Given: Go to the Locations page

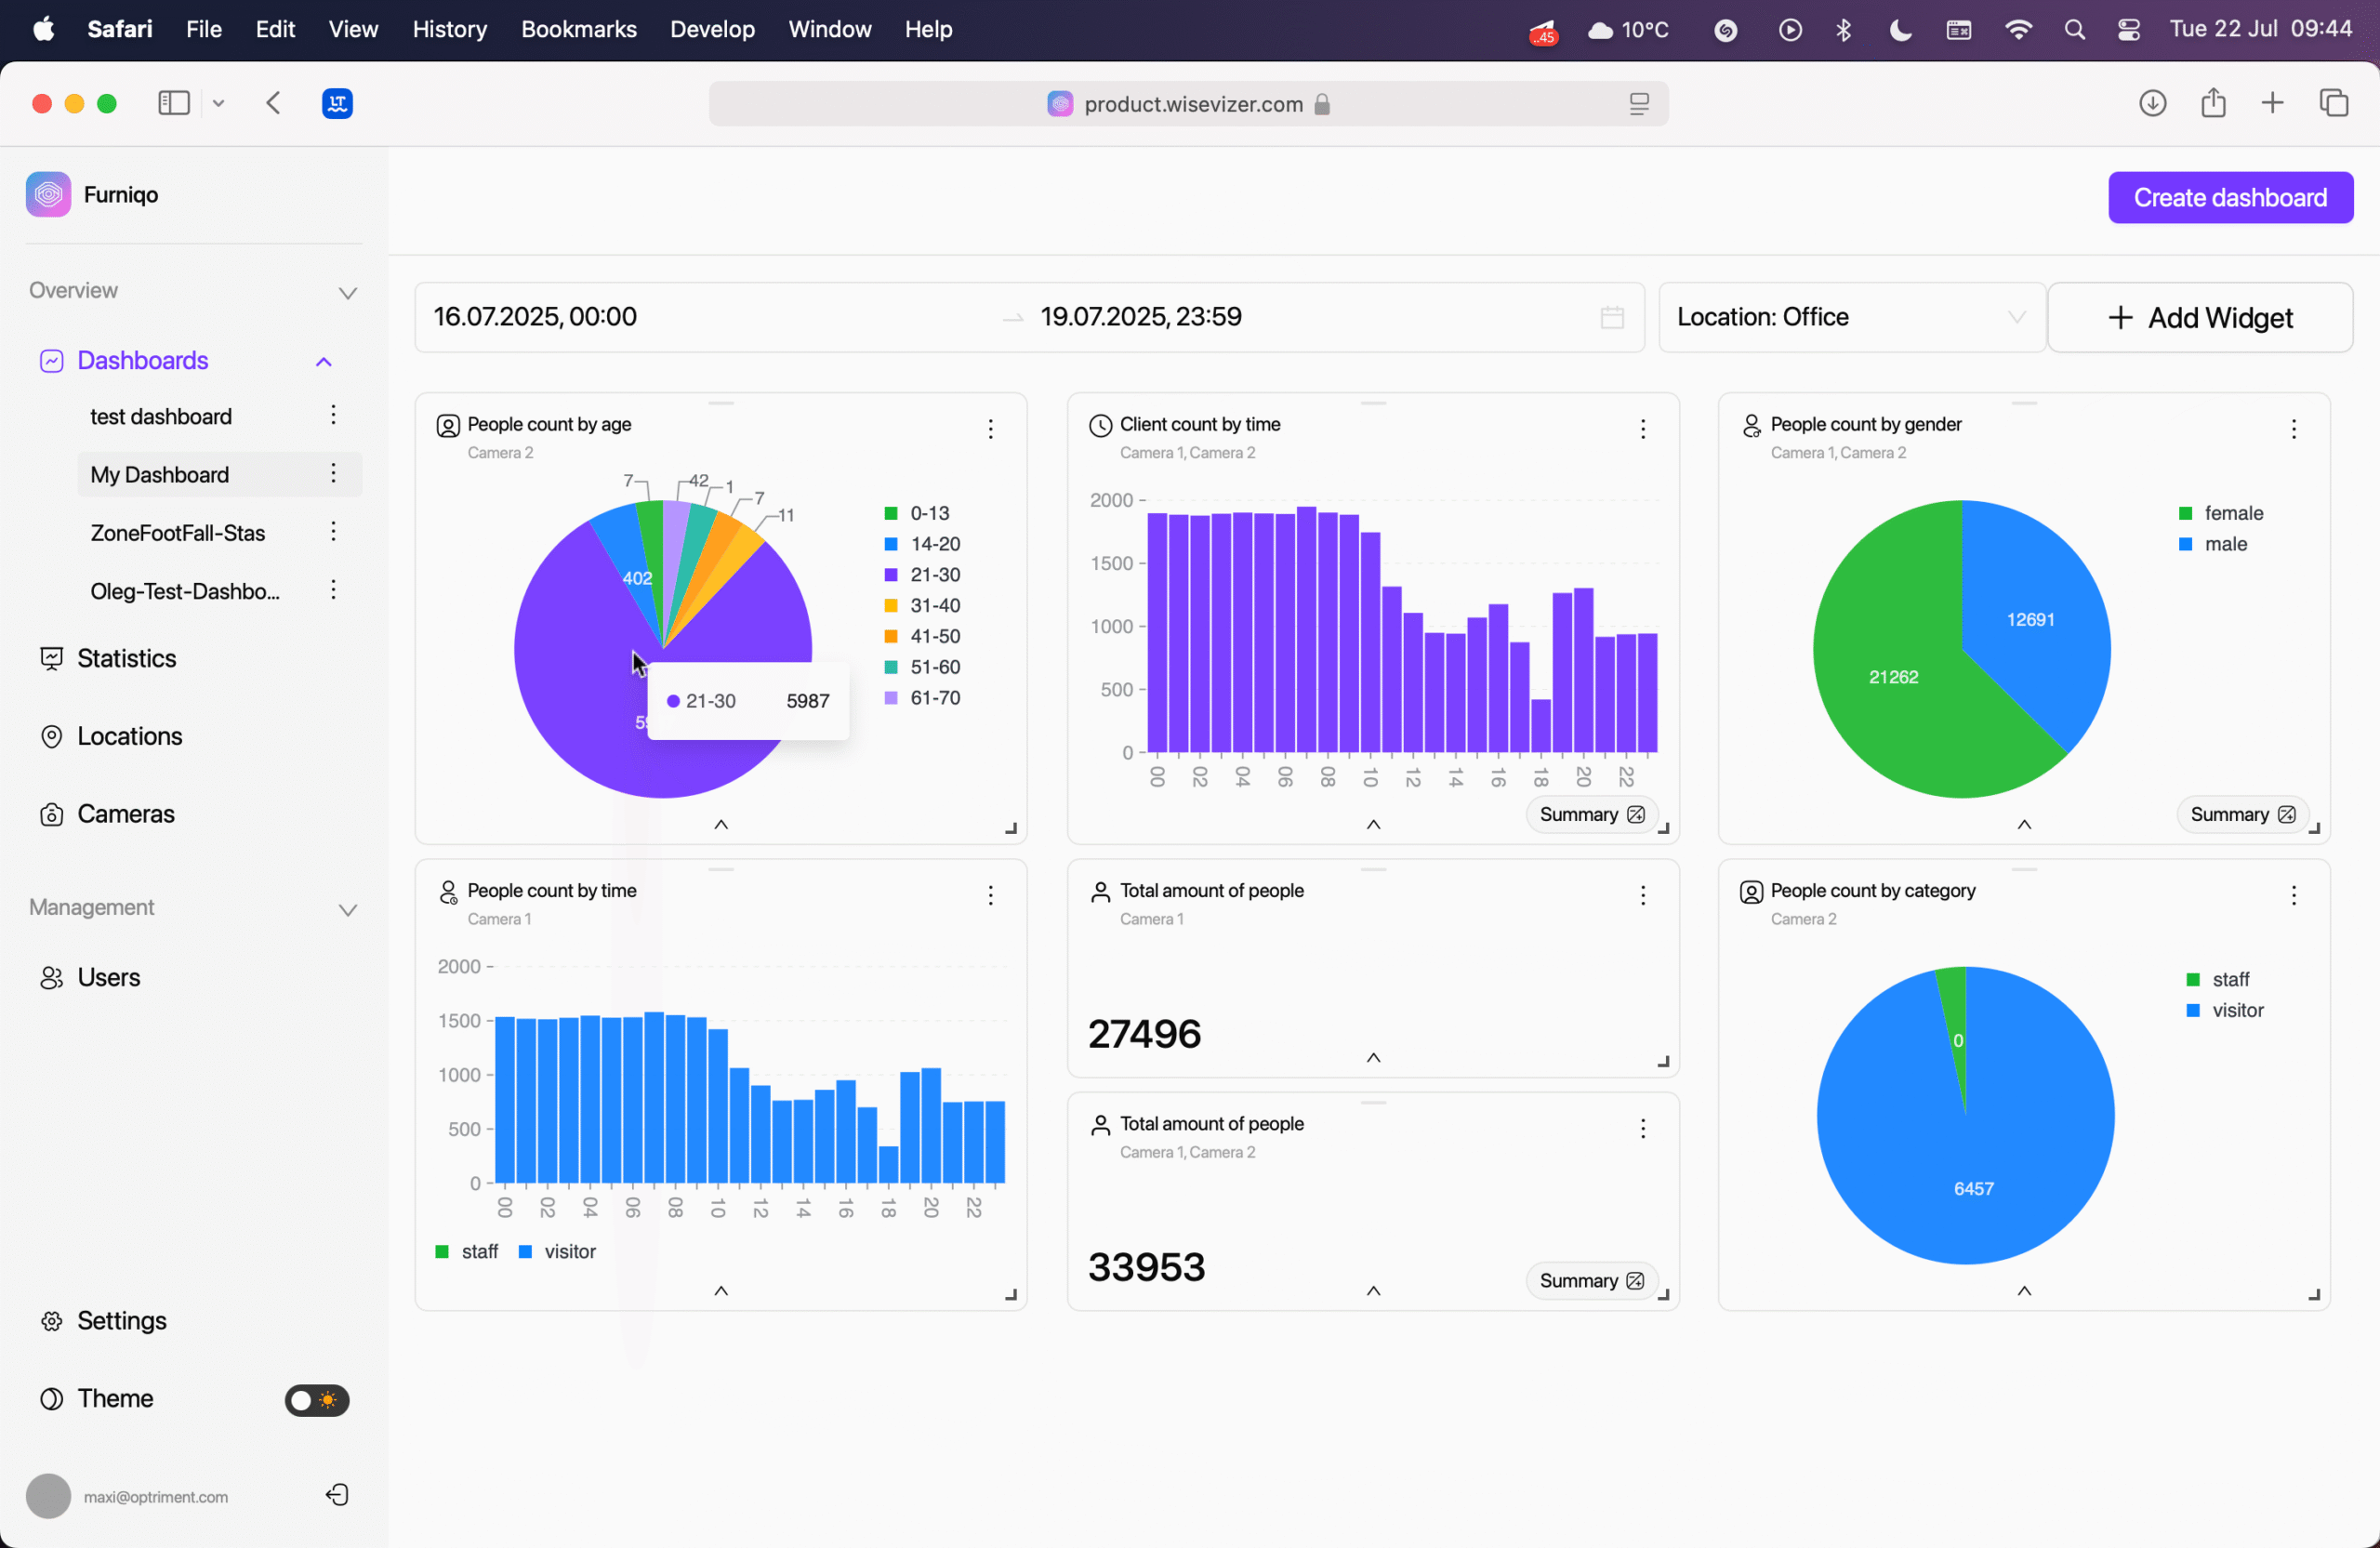Looking at the screenshot, I should coord(129,736).
